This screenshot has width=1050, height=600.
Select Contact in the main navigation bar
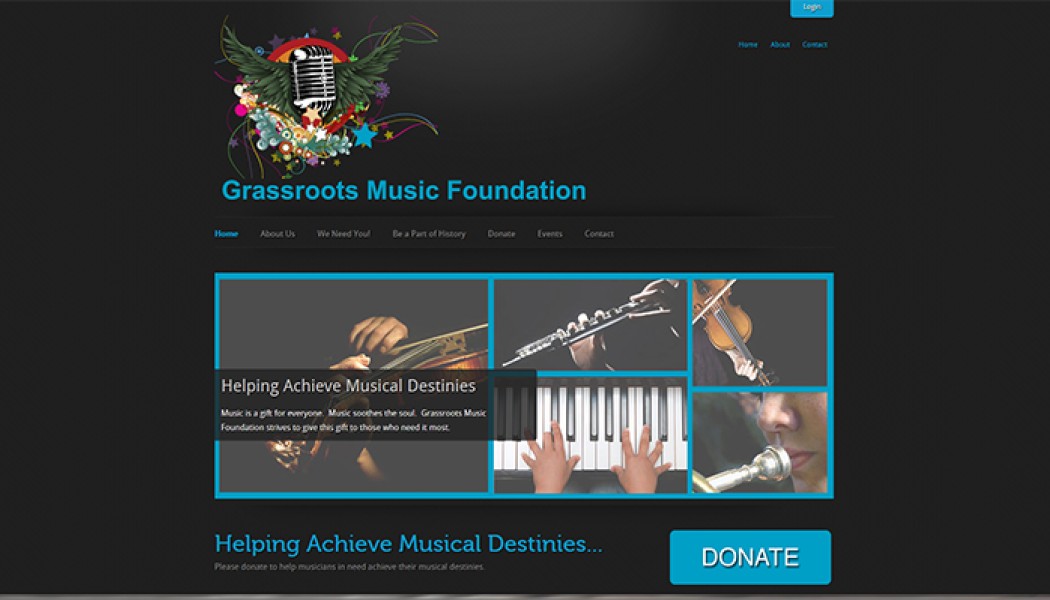[599, 234]
